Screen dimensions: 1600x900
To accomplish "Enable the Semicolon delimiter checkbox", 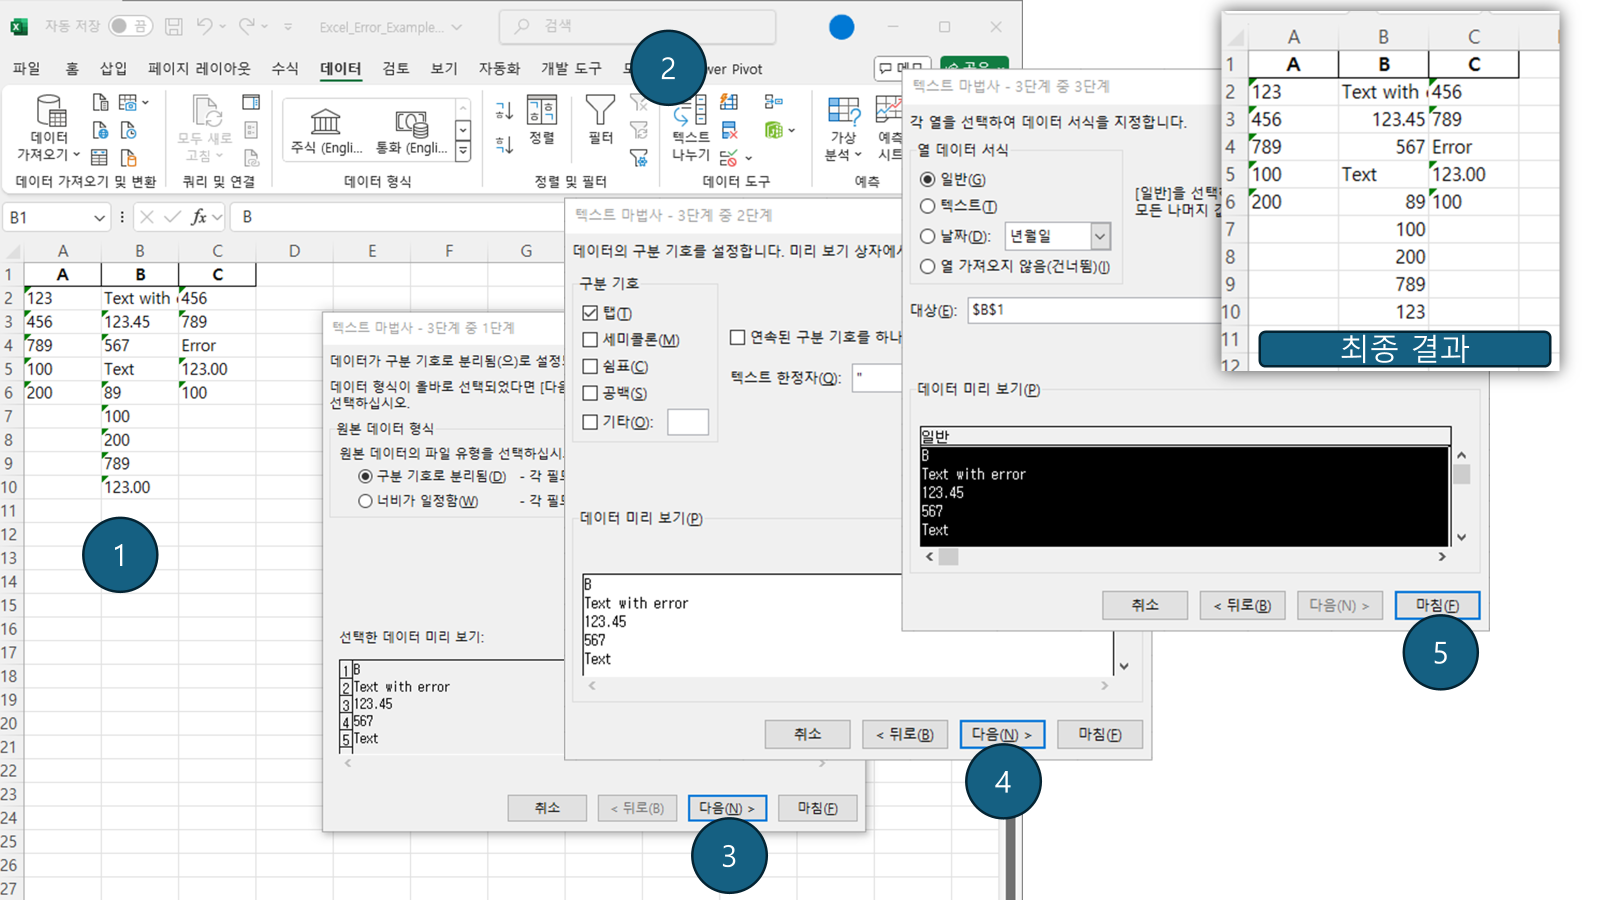I will coord(590,340).
